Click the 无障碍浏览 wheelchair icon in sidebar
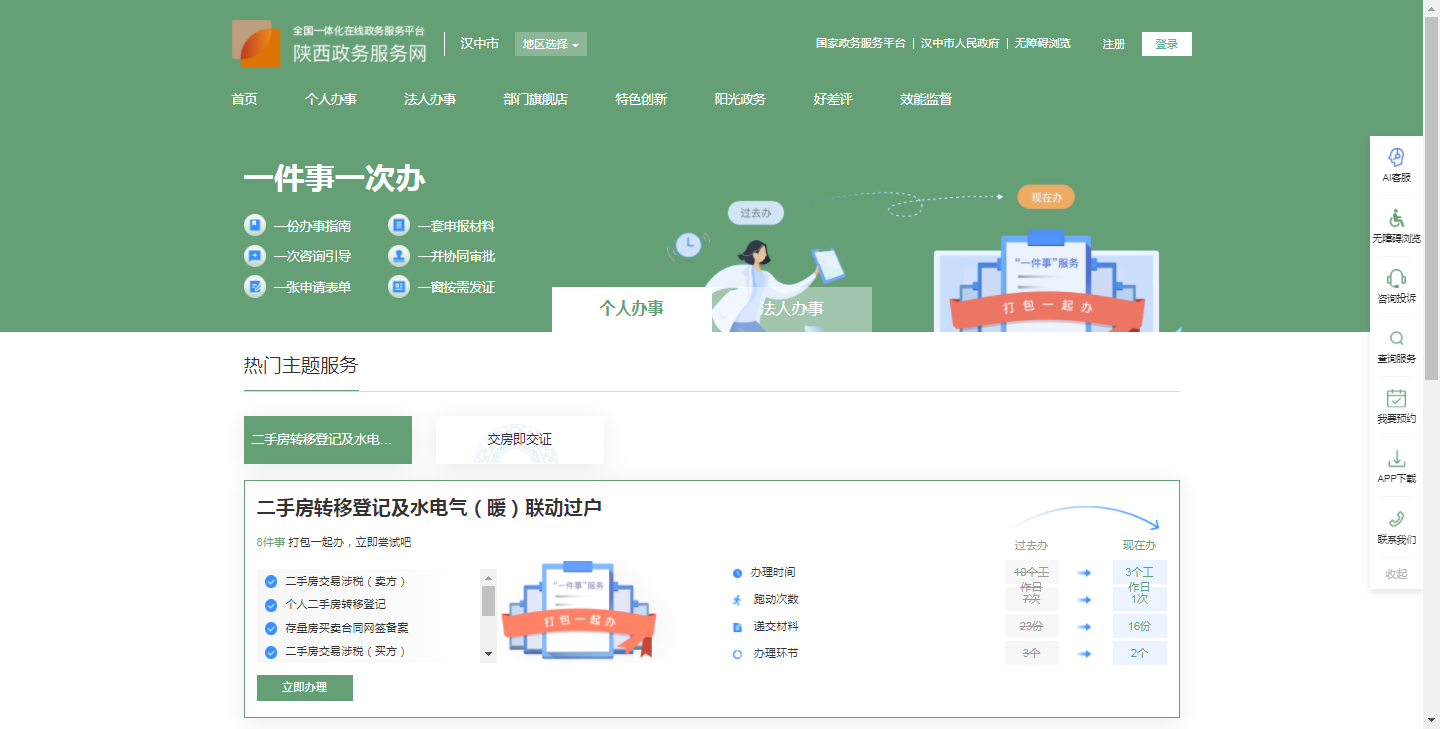Image resolution: width=1440 pixels, height=729 pixels. pos(1396,219)
